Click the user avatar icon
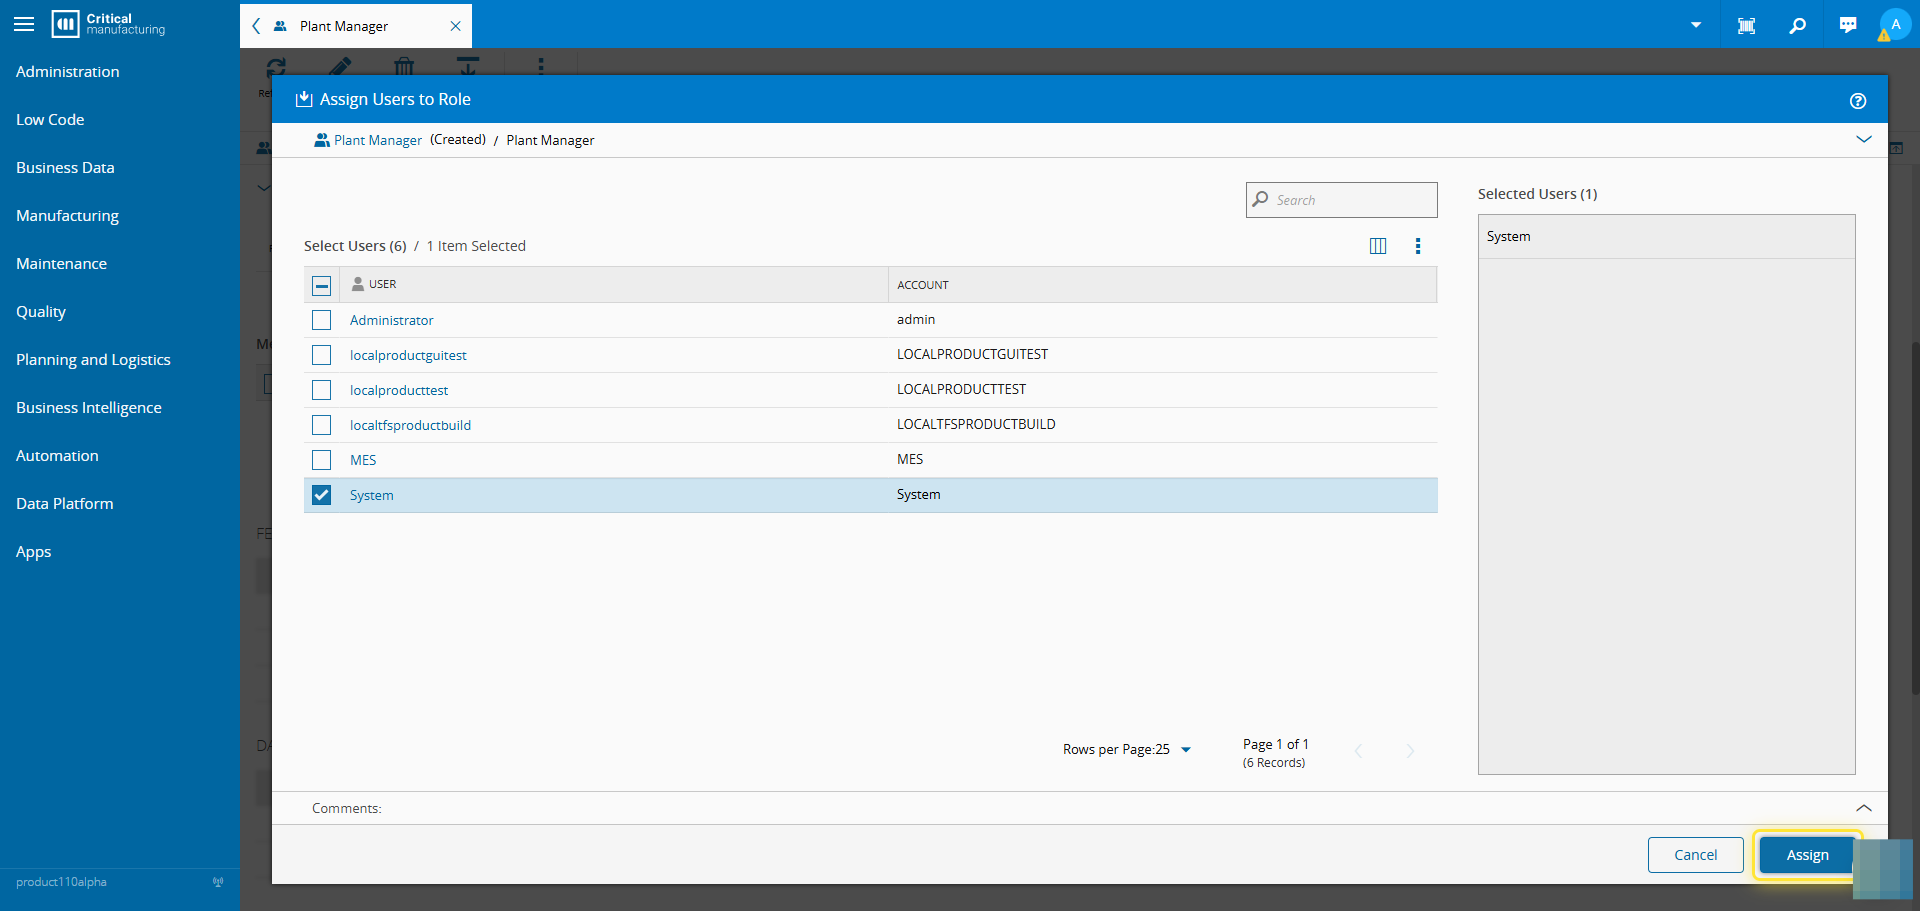1920x911 pixels. tap(1895, 25)
